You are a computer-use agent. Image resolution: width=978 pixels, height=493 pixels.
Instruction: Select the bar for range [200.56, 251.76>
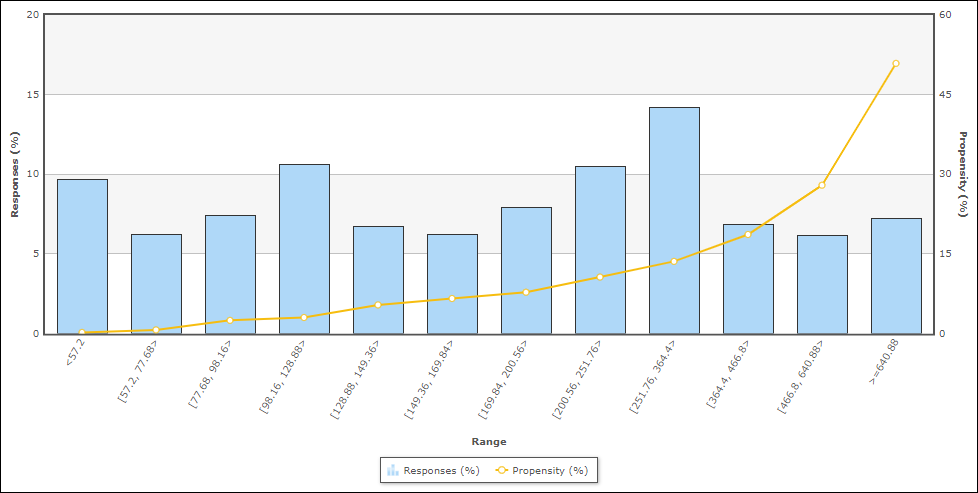(600, 249)
